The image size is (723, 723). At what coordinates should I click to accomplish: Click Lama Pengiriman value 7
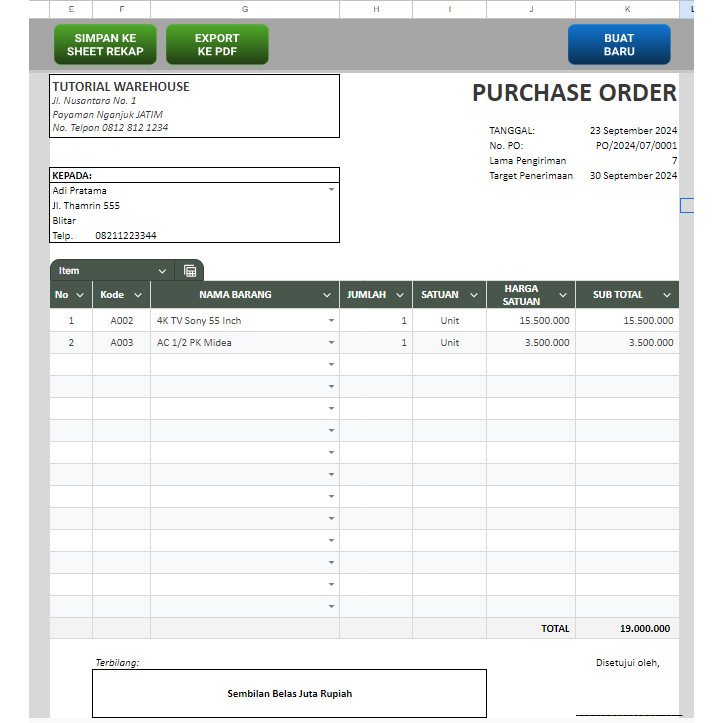[x=675, y=161]
